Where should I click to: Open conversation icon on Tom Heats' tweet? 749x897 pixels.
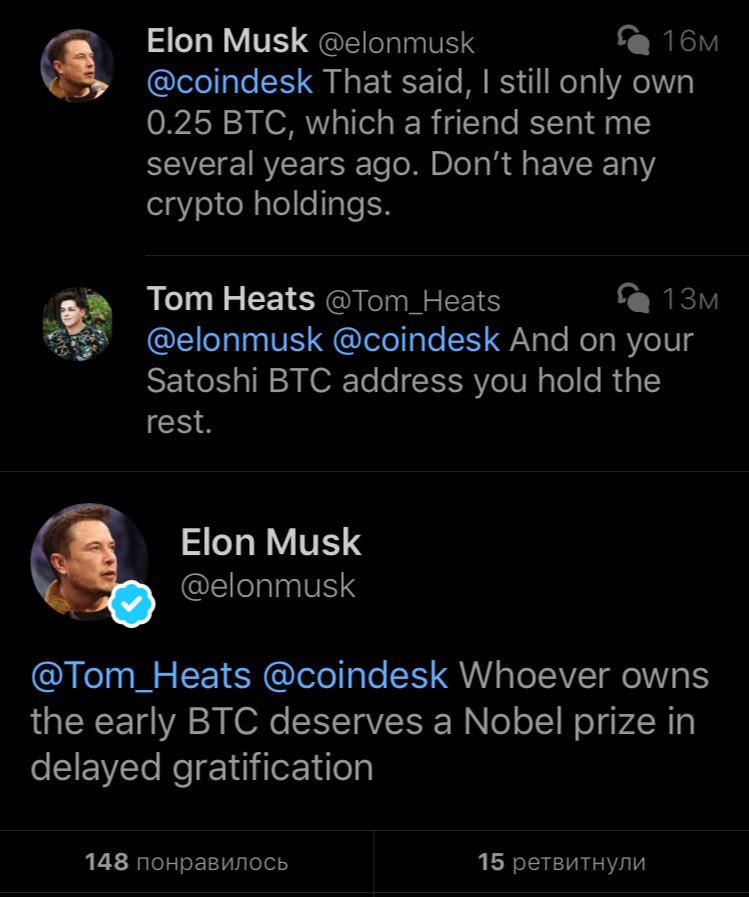(x=633, y=298)
